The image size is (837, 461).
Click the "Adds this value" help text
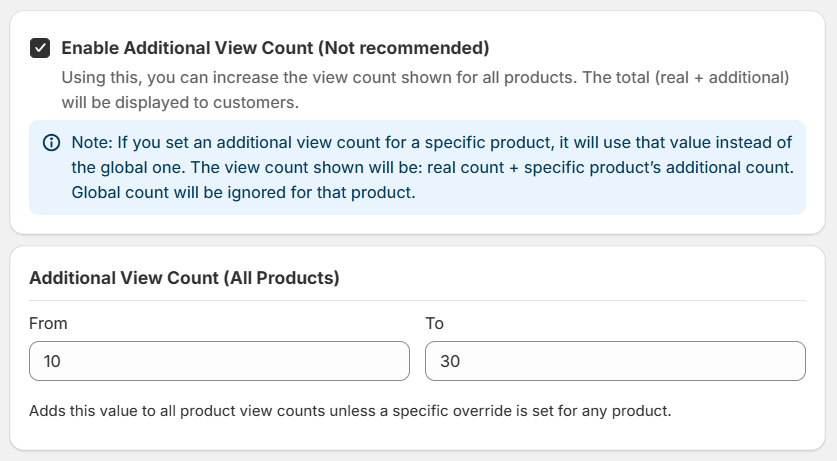point(350,411)
